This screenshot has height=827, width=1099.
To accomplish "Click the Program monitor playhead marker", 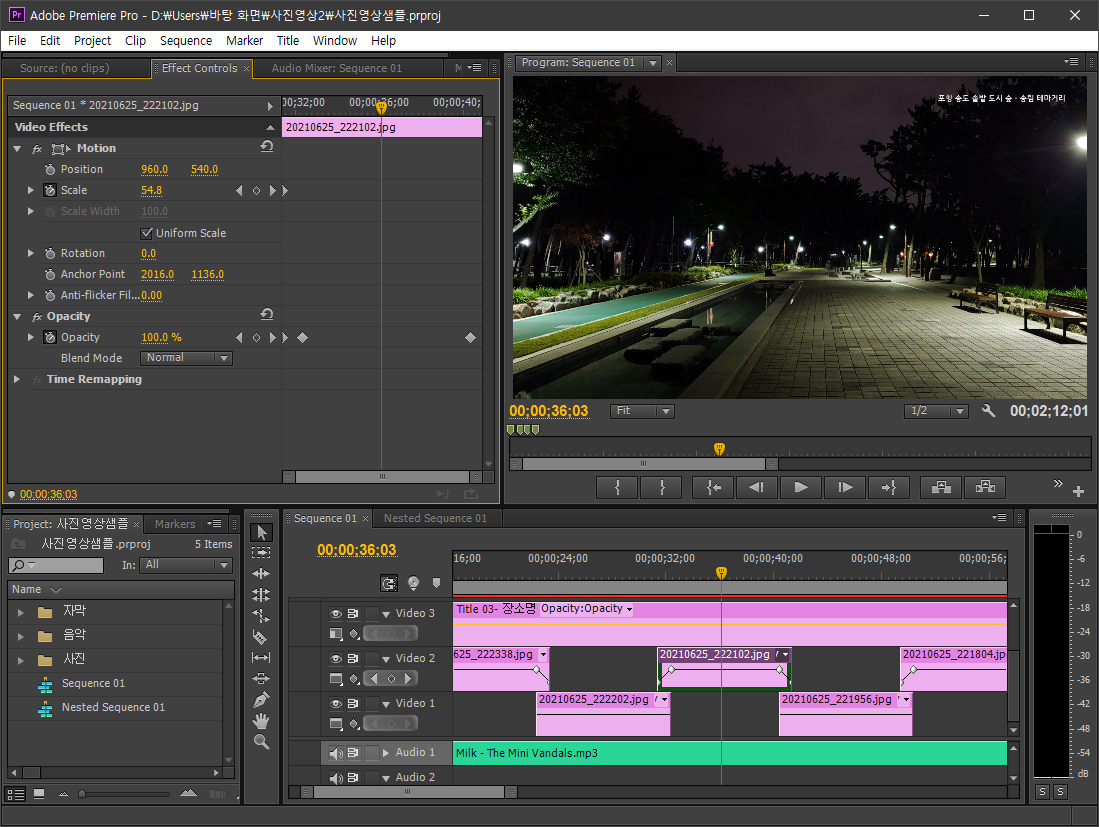I will [718, 449].
